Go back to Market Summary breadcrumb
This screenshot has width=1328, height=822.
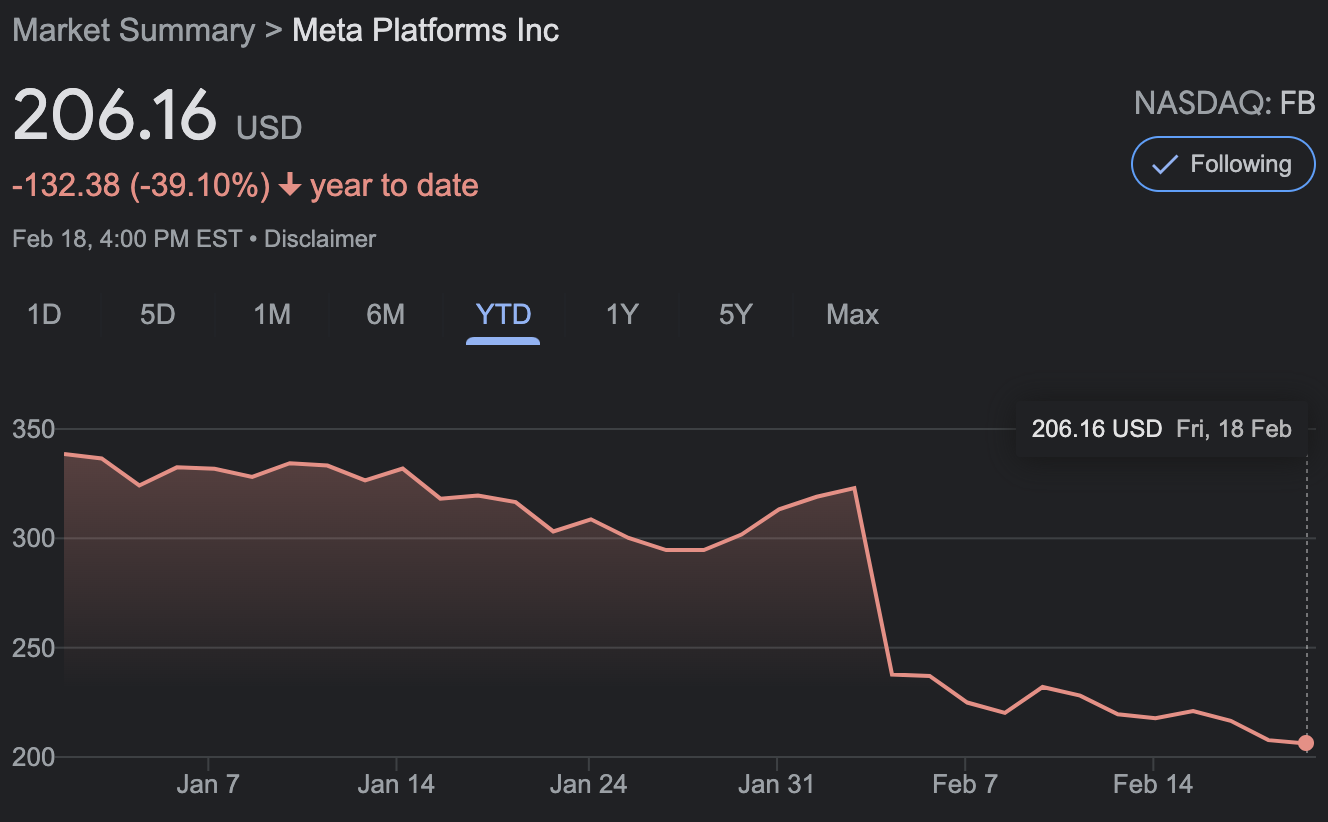point(134,30)
